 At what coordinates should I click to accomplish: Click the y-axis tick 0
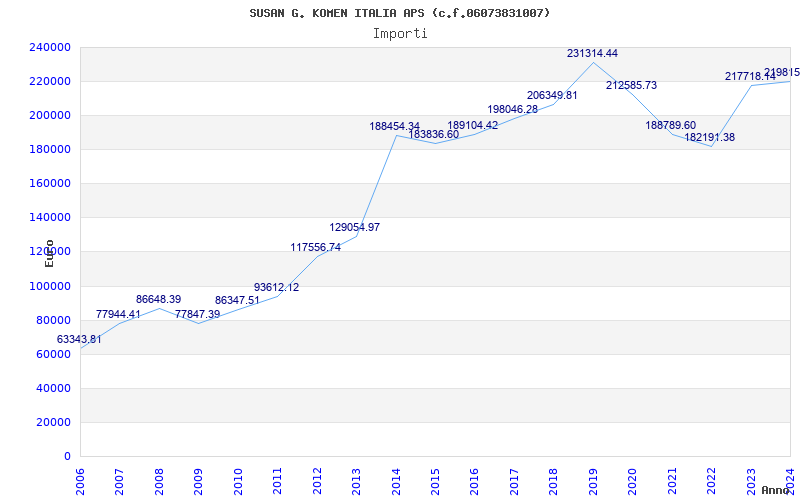(67, 457)
